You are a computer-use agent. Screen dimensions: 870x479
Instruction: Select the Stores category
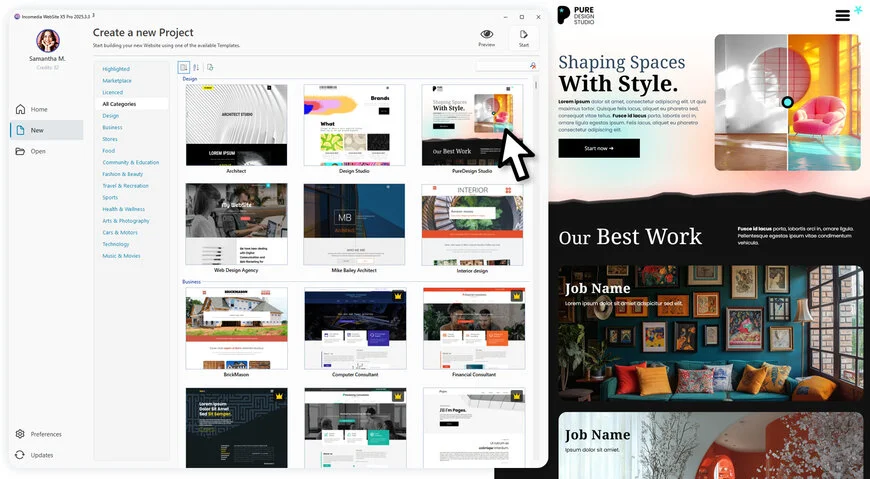(x=110, y=139)
